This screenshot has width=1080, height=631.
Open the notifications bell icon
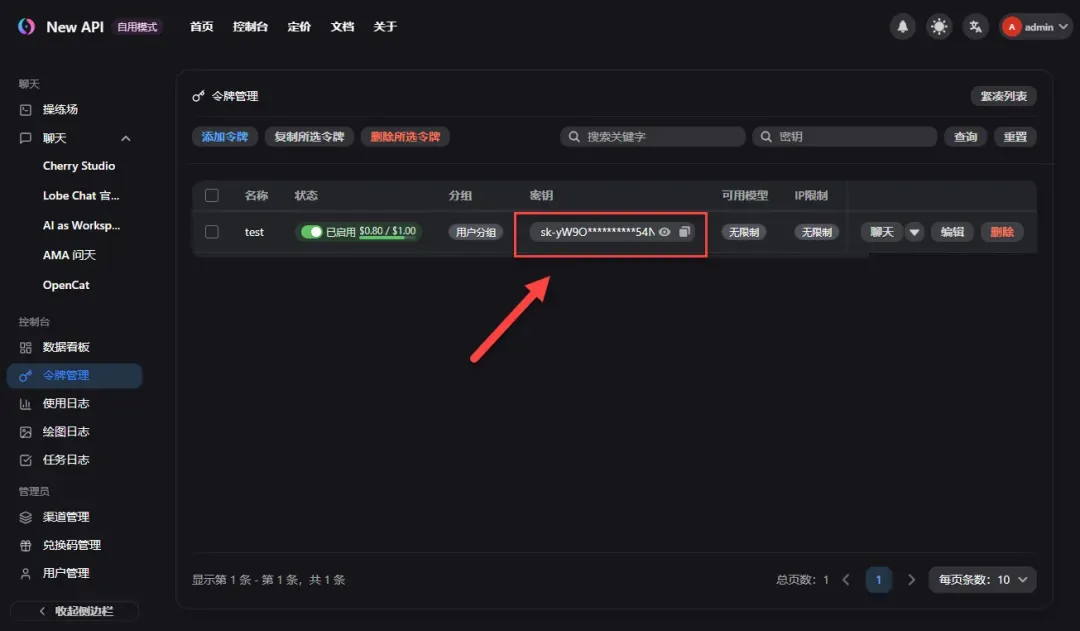[x=902, y=26]
